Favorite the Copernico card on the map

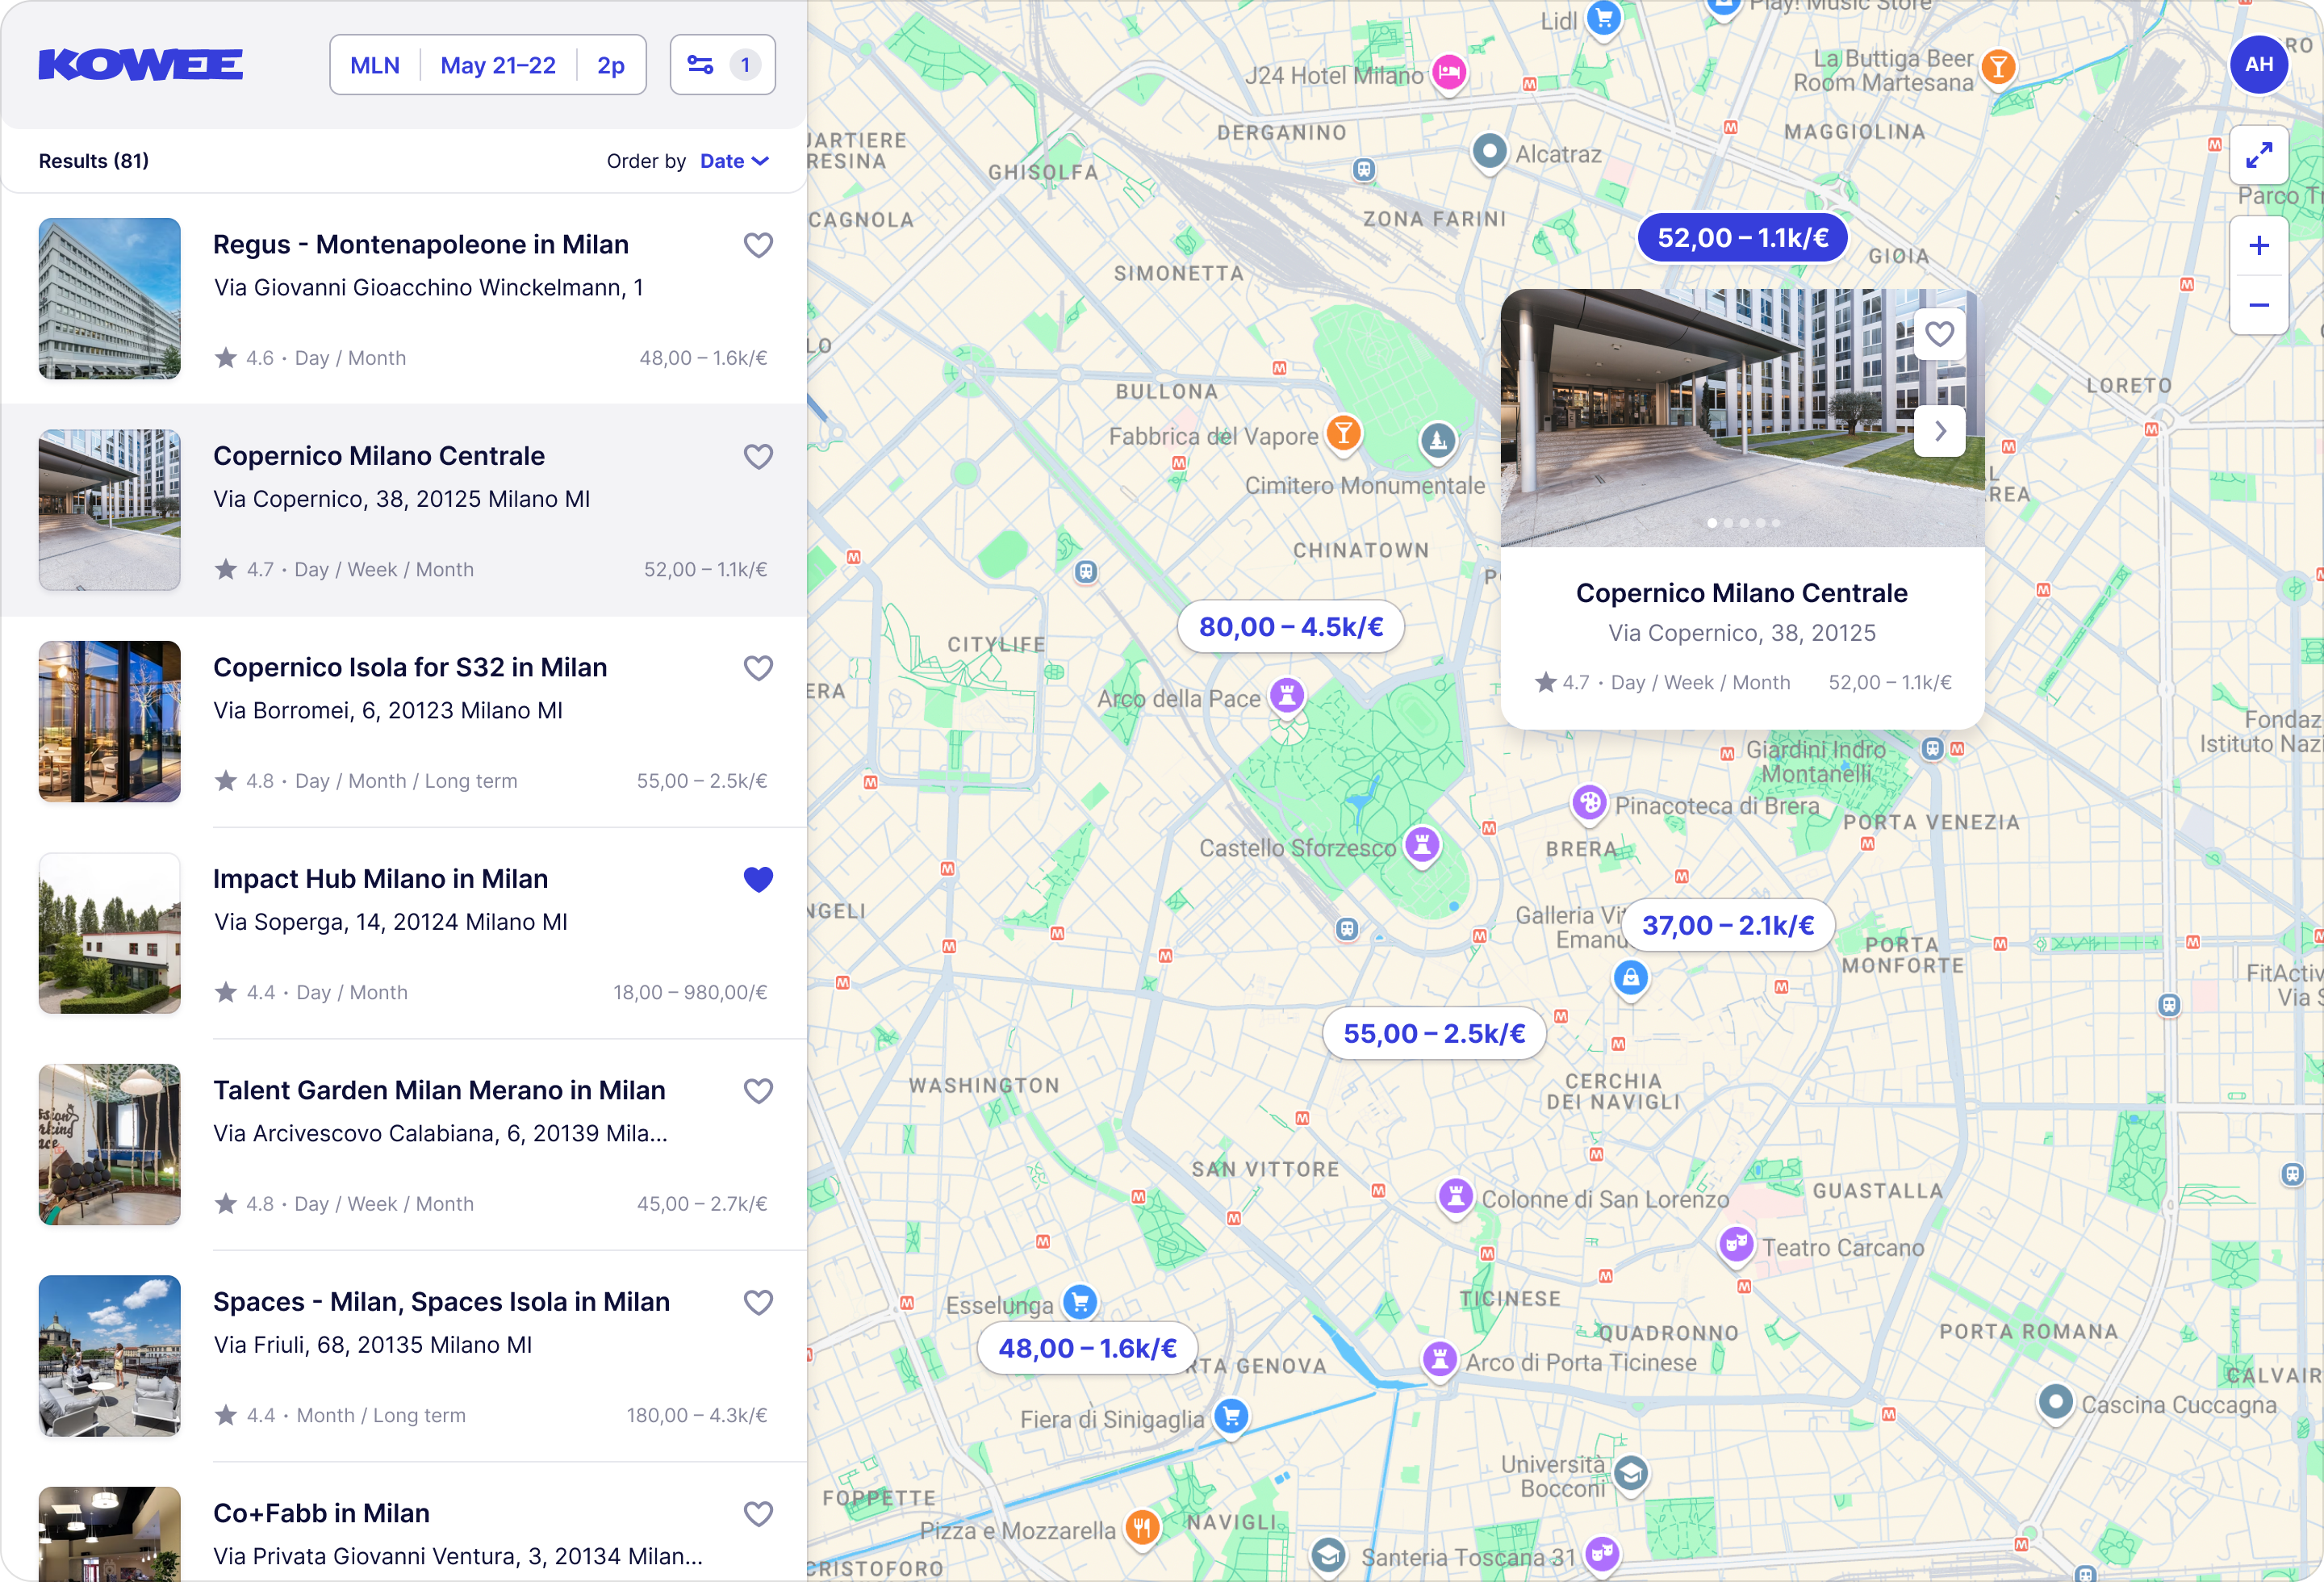tap(1939, 334)
